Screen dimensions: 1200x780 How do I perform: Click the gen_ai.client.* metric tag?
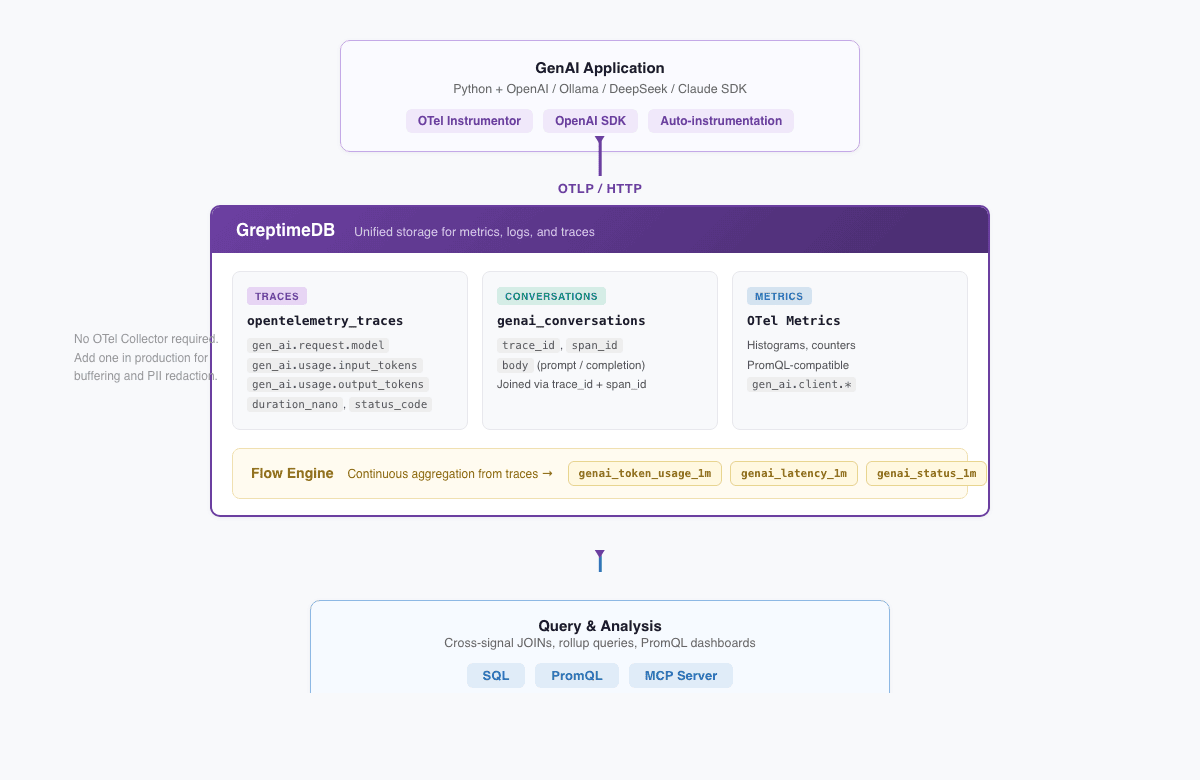pyautogui.click(x=801, y=384)
